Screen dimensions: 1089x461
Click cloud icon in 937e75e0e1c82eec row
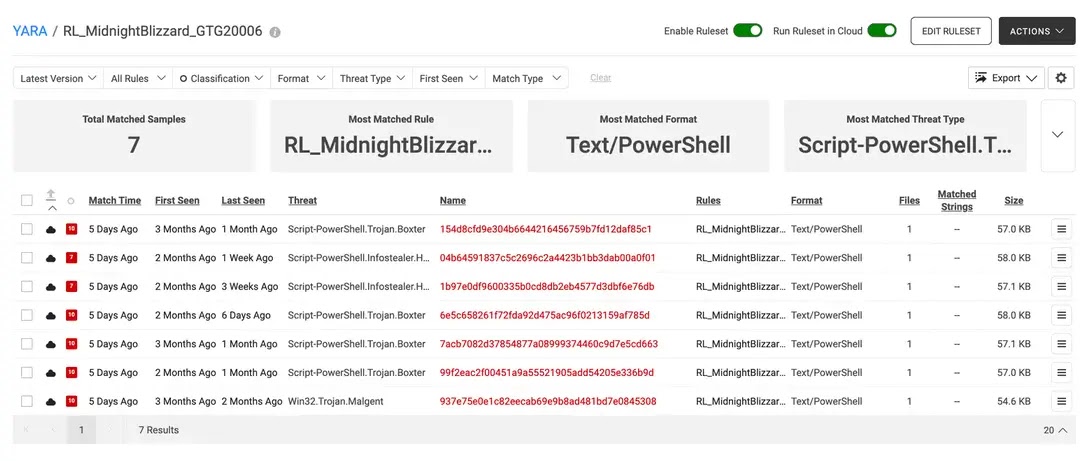(x=51, y=401)
